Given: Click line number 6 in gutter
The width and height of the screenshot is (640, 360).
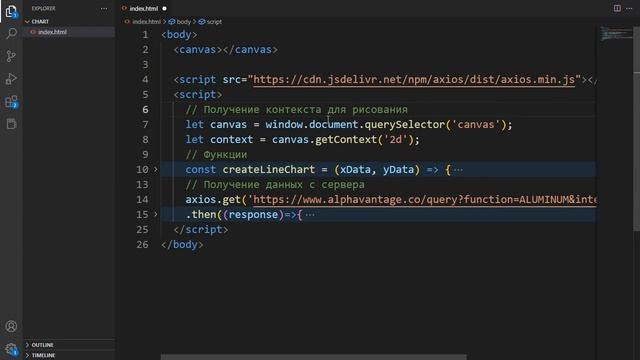Looking at the screenshot, I should [145, 109].
